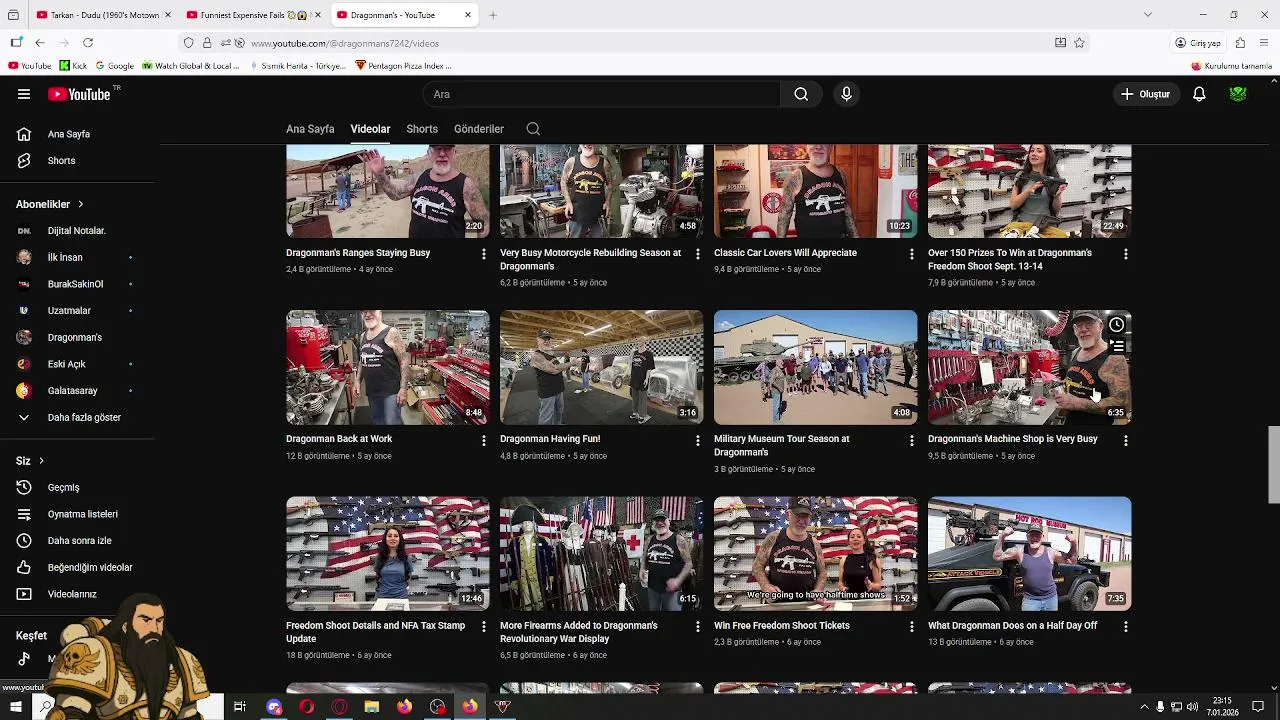Viewport: 1280px width, 720px height.
Task: Click the page vertical scrollbar thumb
Action: click(x=1273, y=465)
